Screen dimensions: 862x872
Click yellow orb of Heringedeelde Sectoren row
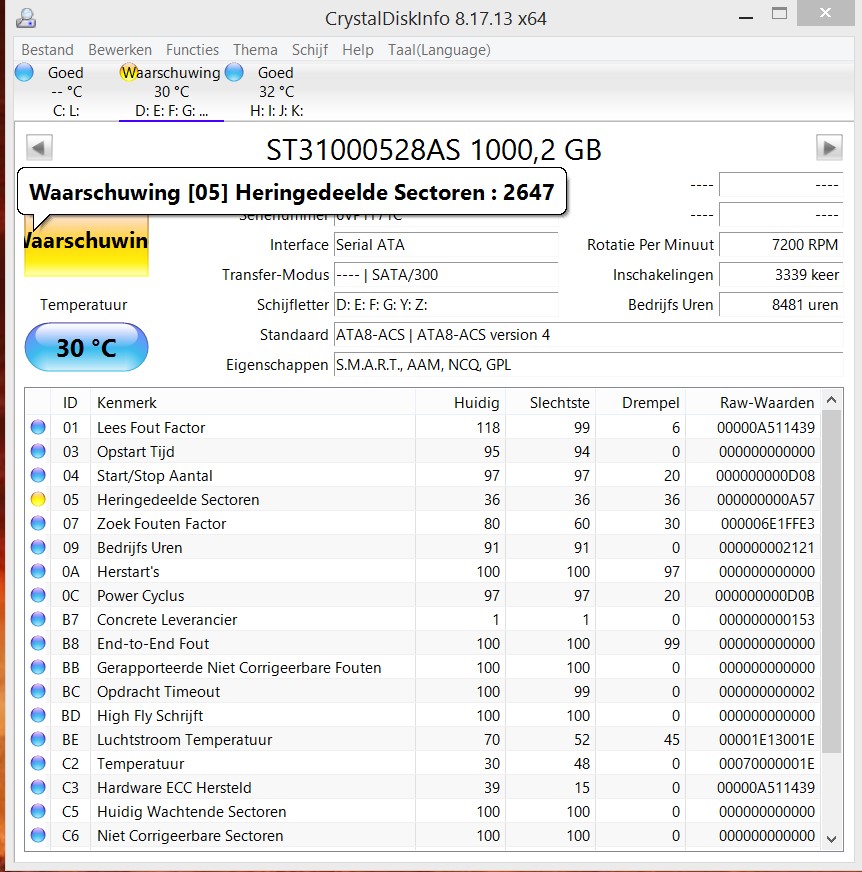pyautogui.click(x=38, y=499)
